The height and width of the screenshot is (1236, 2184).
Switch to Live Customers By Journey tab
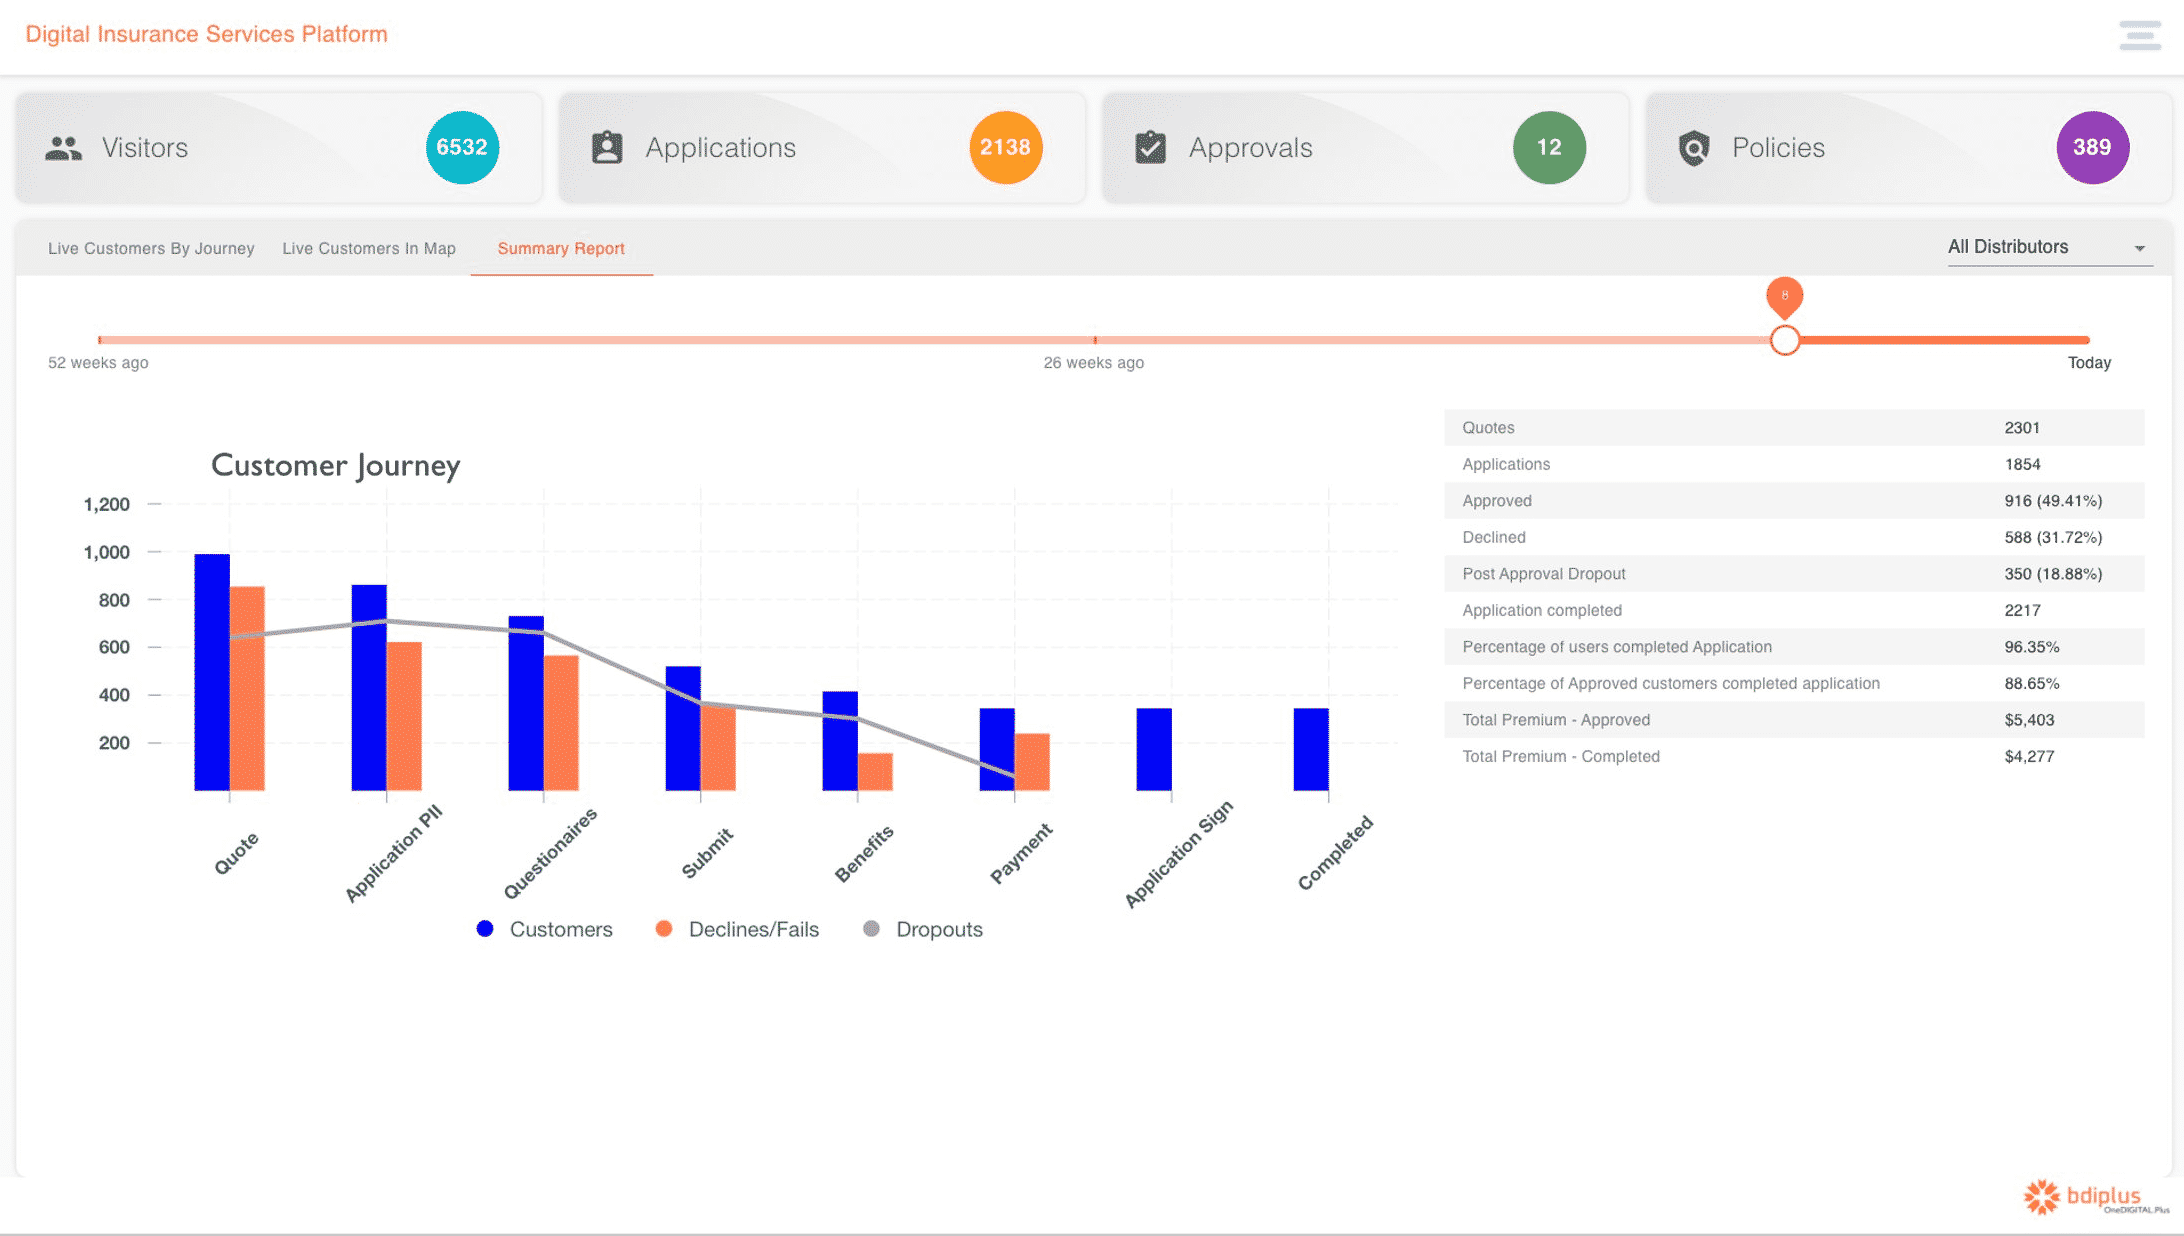[x=151, y=248]
